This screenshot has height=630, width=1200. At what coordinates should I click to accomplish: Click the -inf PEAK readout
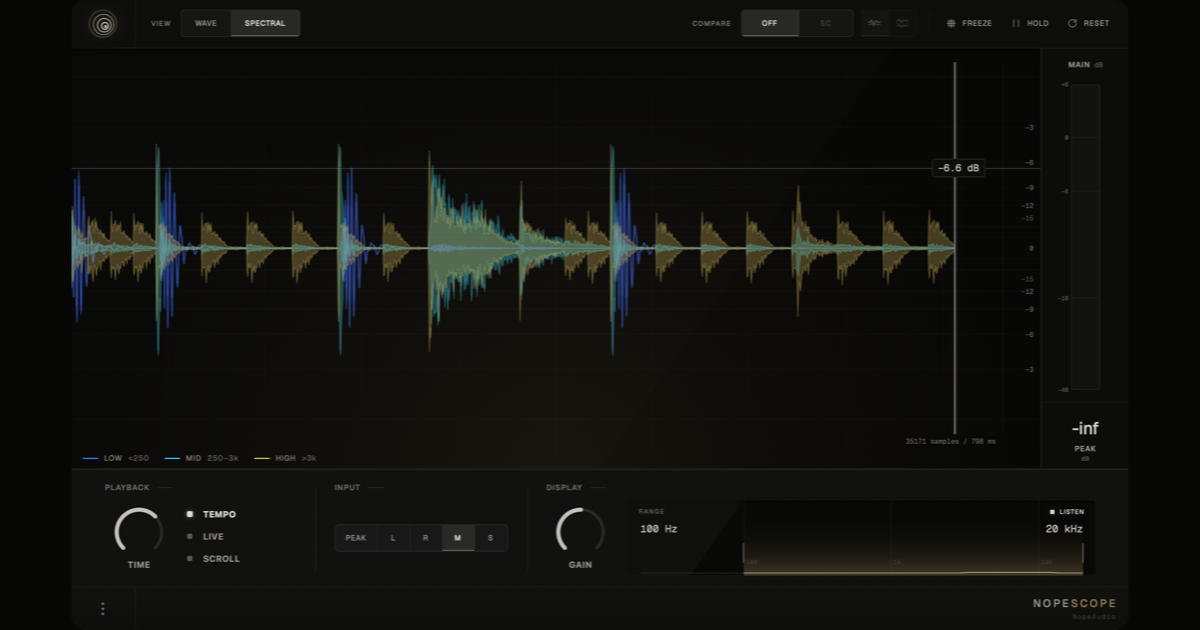point(1085,429)
